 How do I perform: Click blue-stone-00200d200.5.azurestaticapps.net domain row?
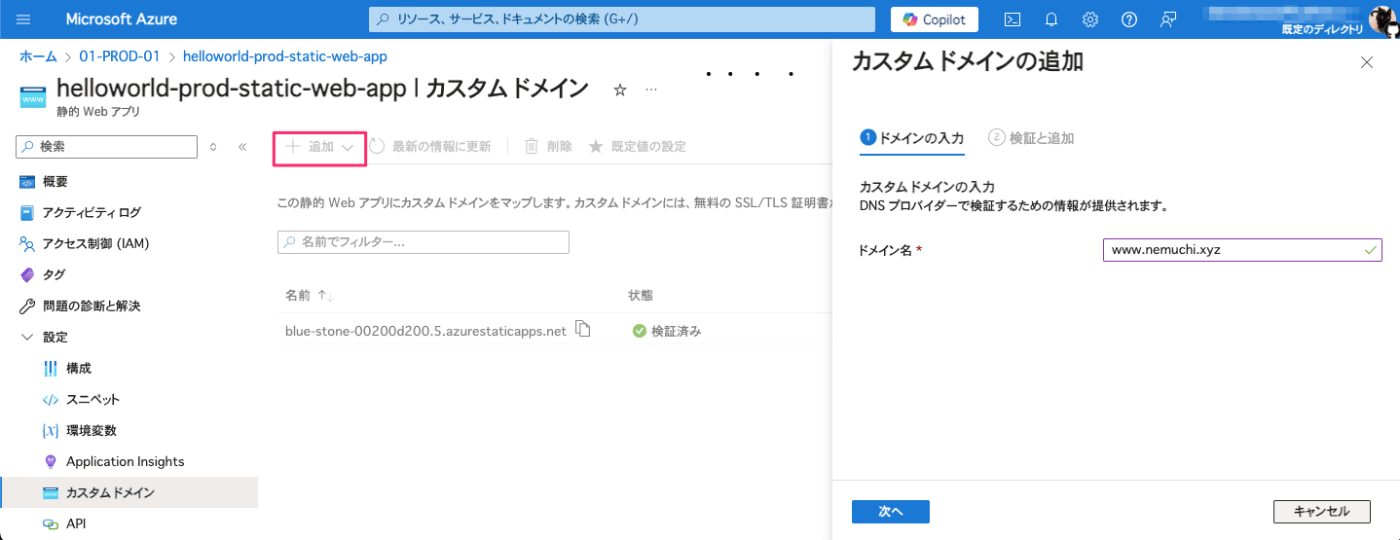(425, 330)
